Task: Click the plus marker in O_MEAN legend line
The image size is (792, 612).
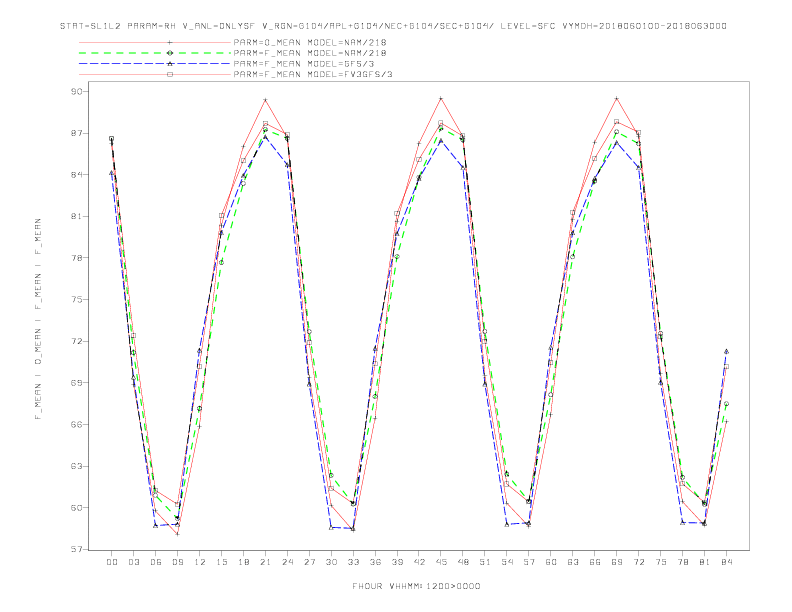Action: (170, 42)
